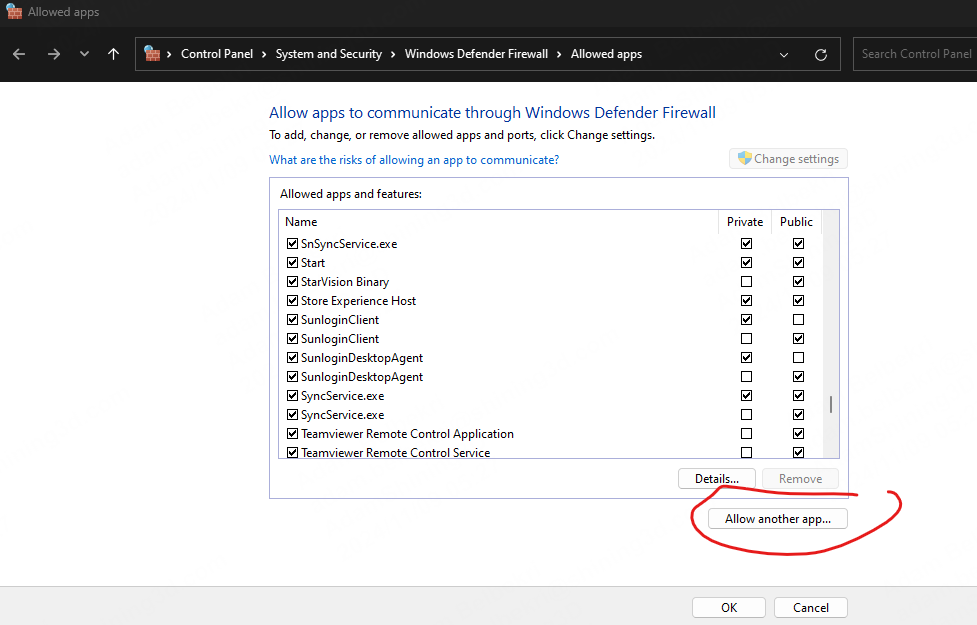The image size is (977, 625).
Task: Expand the address bar history dropdown
Action: [x=784, y=55]
